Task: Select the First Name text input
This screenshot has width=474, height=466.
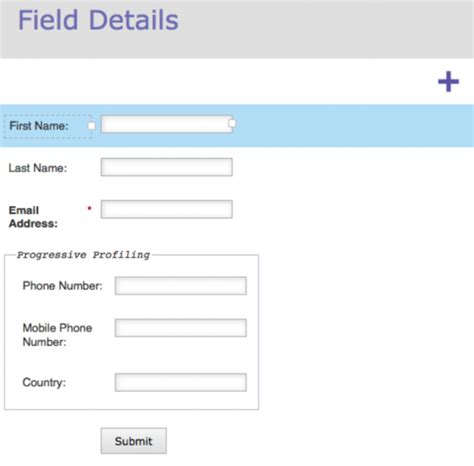Action: 166,124
